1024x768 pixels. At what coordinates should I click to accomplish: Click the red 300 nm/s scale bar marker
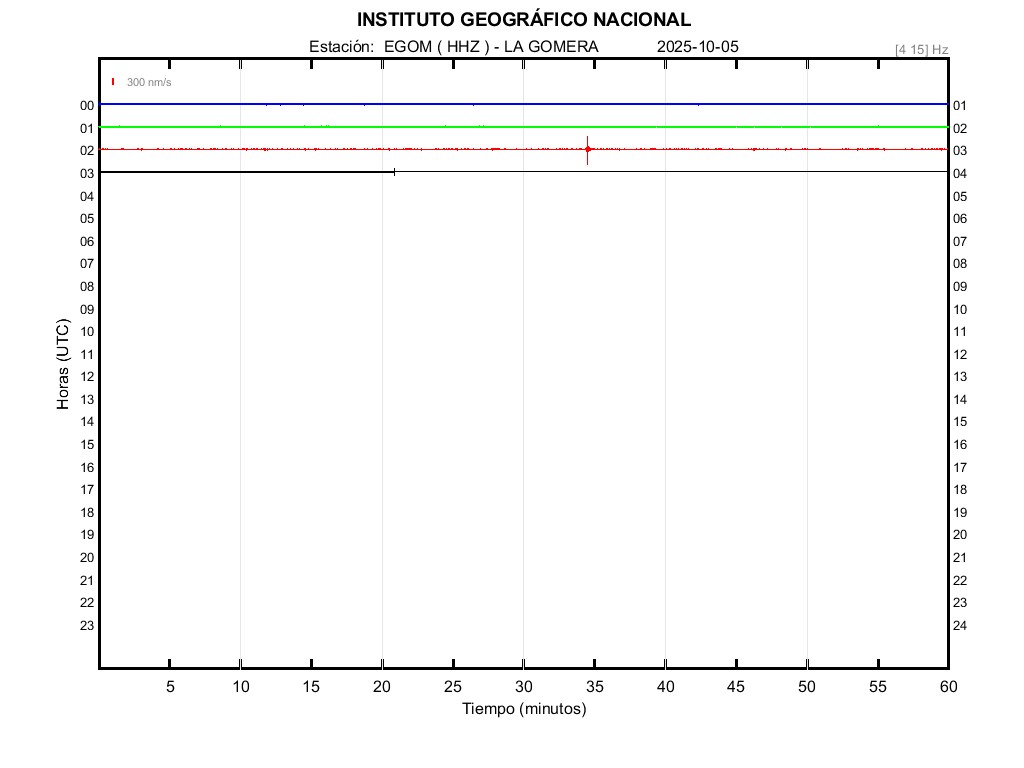pyautogui.click(x=114, y=82)
